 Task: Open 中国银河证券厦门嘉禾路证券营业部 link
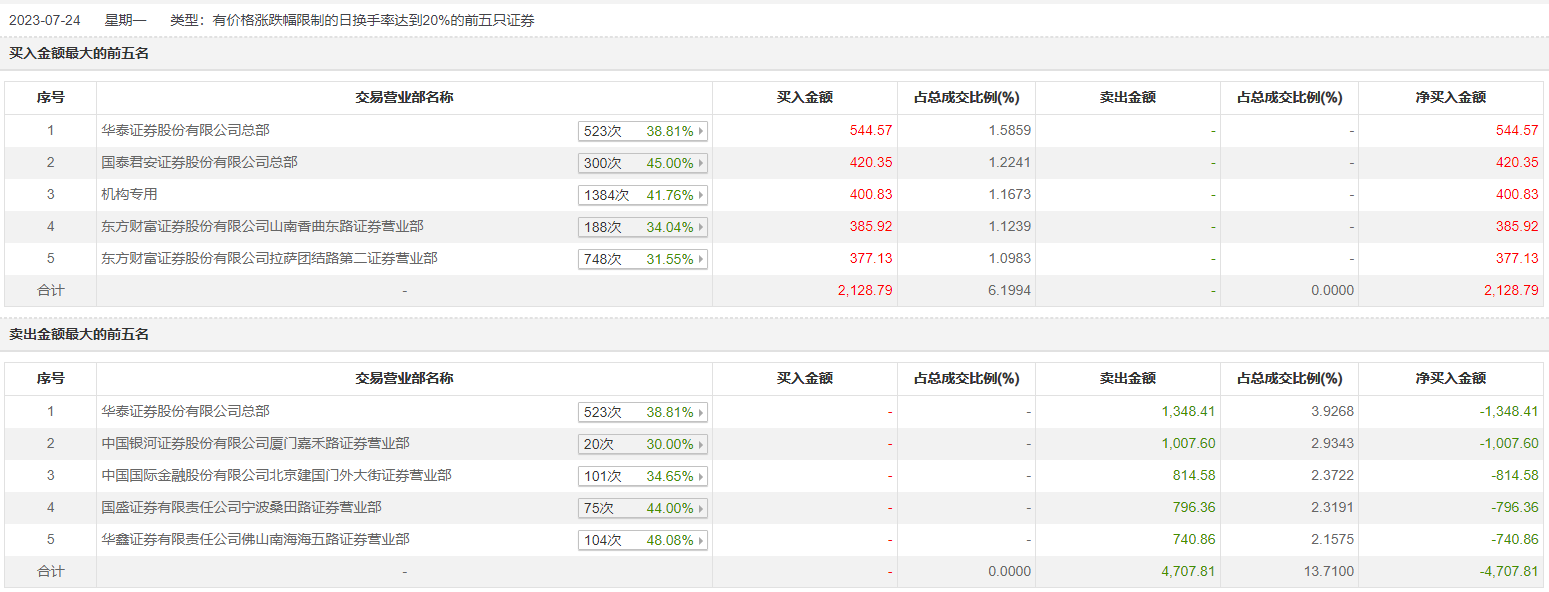(x=255, y=443)
